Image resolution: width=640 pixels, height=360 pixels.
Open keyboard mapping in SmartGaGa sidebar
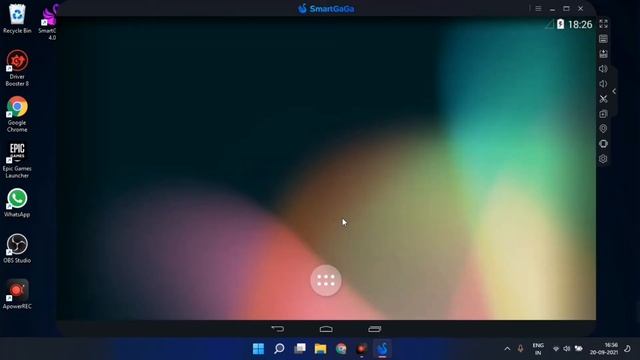point(603,39)
